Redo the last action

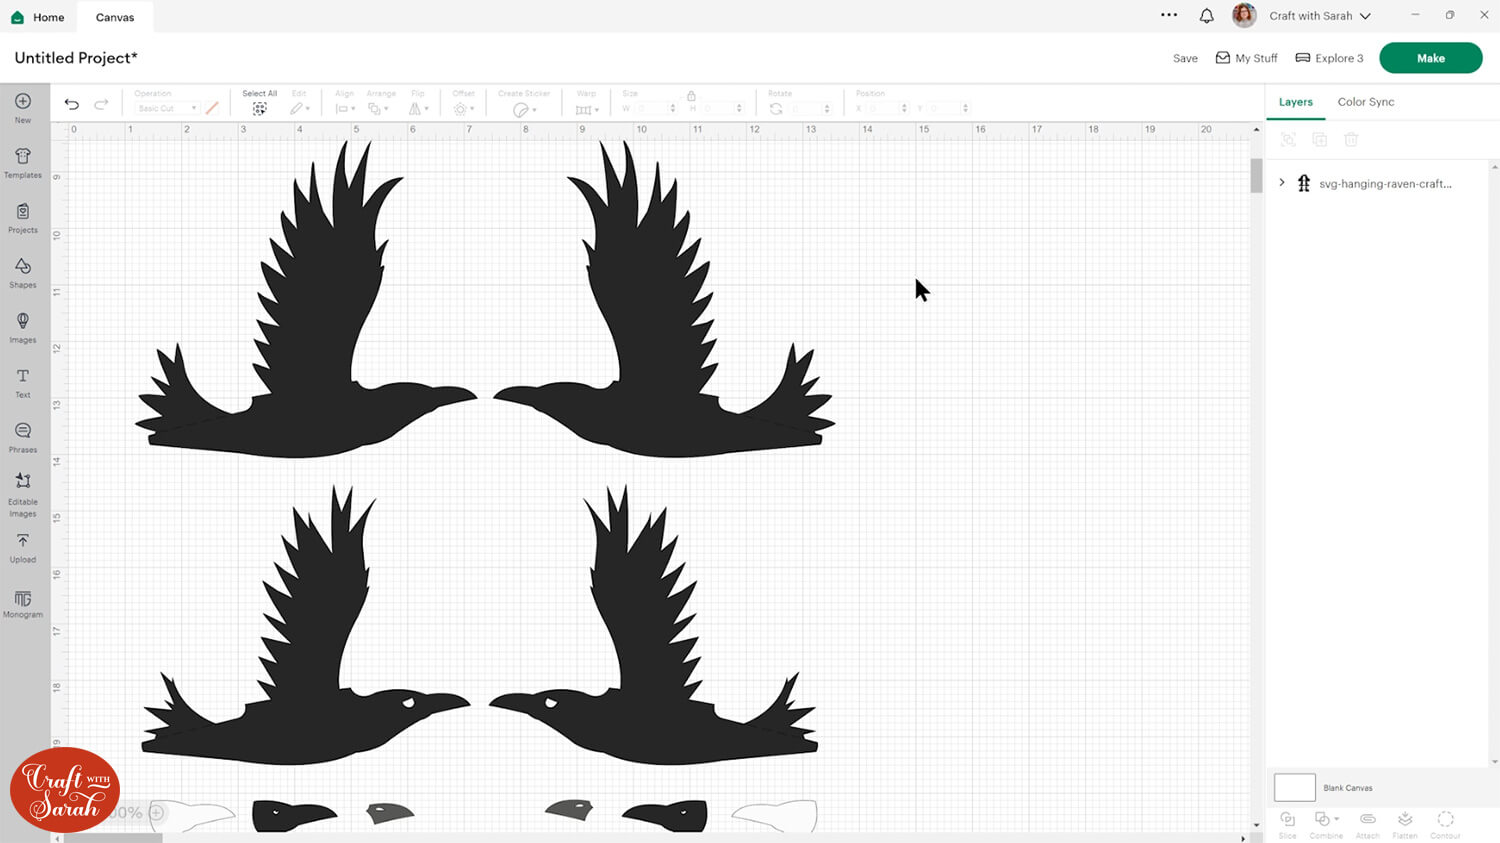coord(101,104)
